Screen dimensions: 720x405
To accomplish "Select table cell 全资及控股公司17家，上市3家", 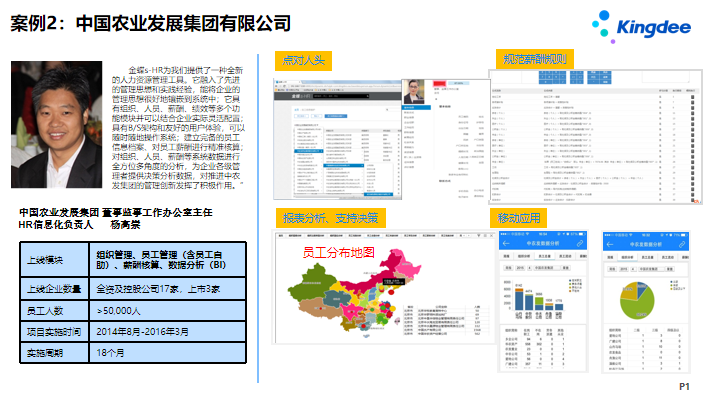I will pos(168,289).
